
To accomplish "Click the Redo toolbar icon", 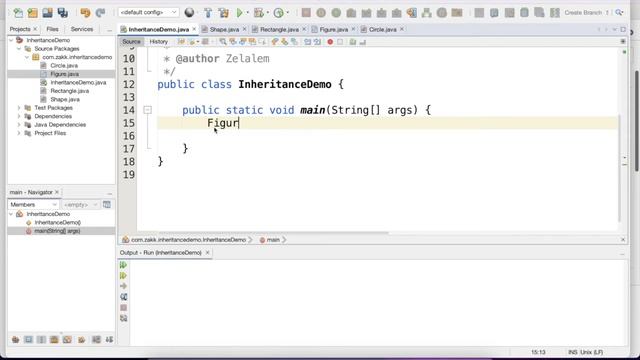I will 100,13.
